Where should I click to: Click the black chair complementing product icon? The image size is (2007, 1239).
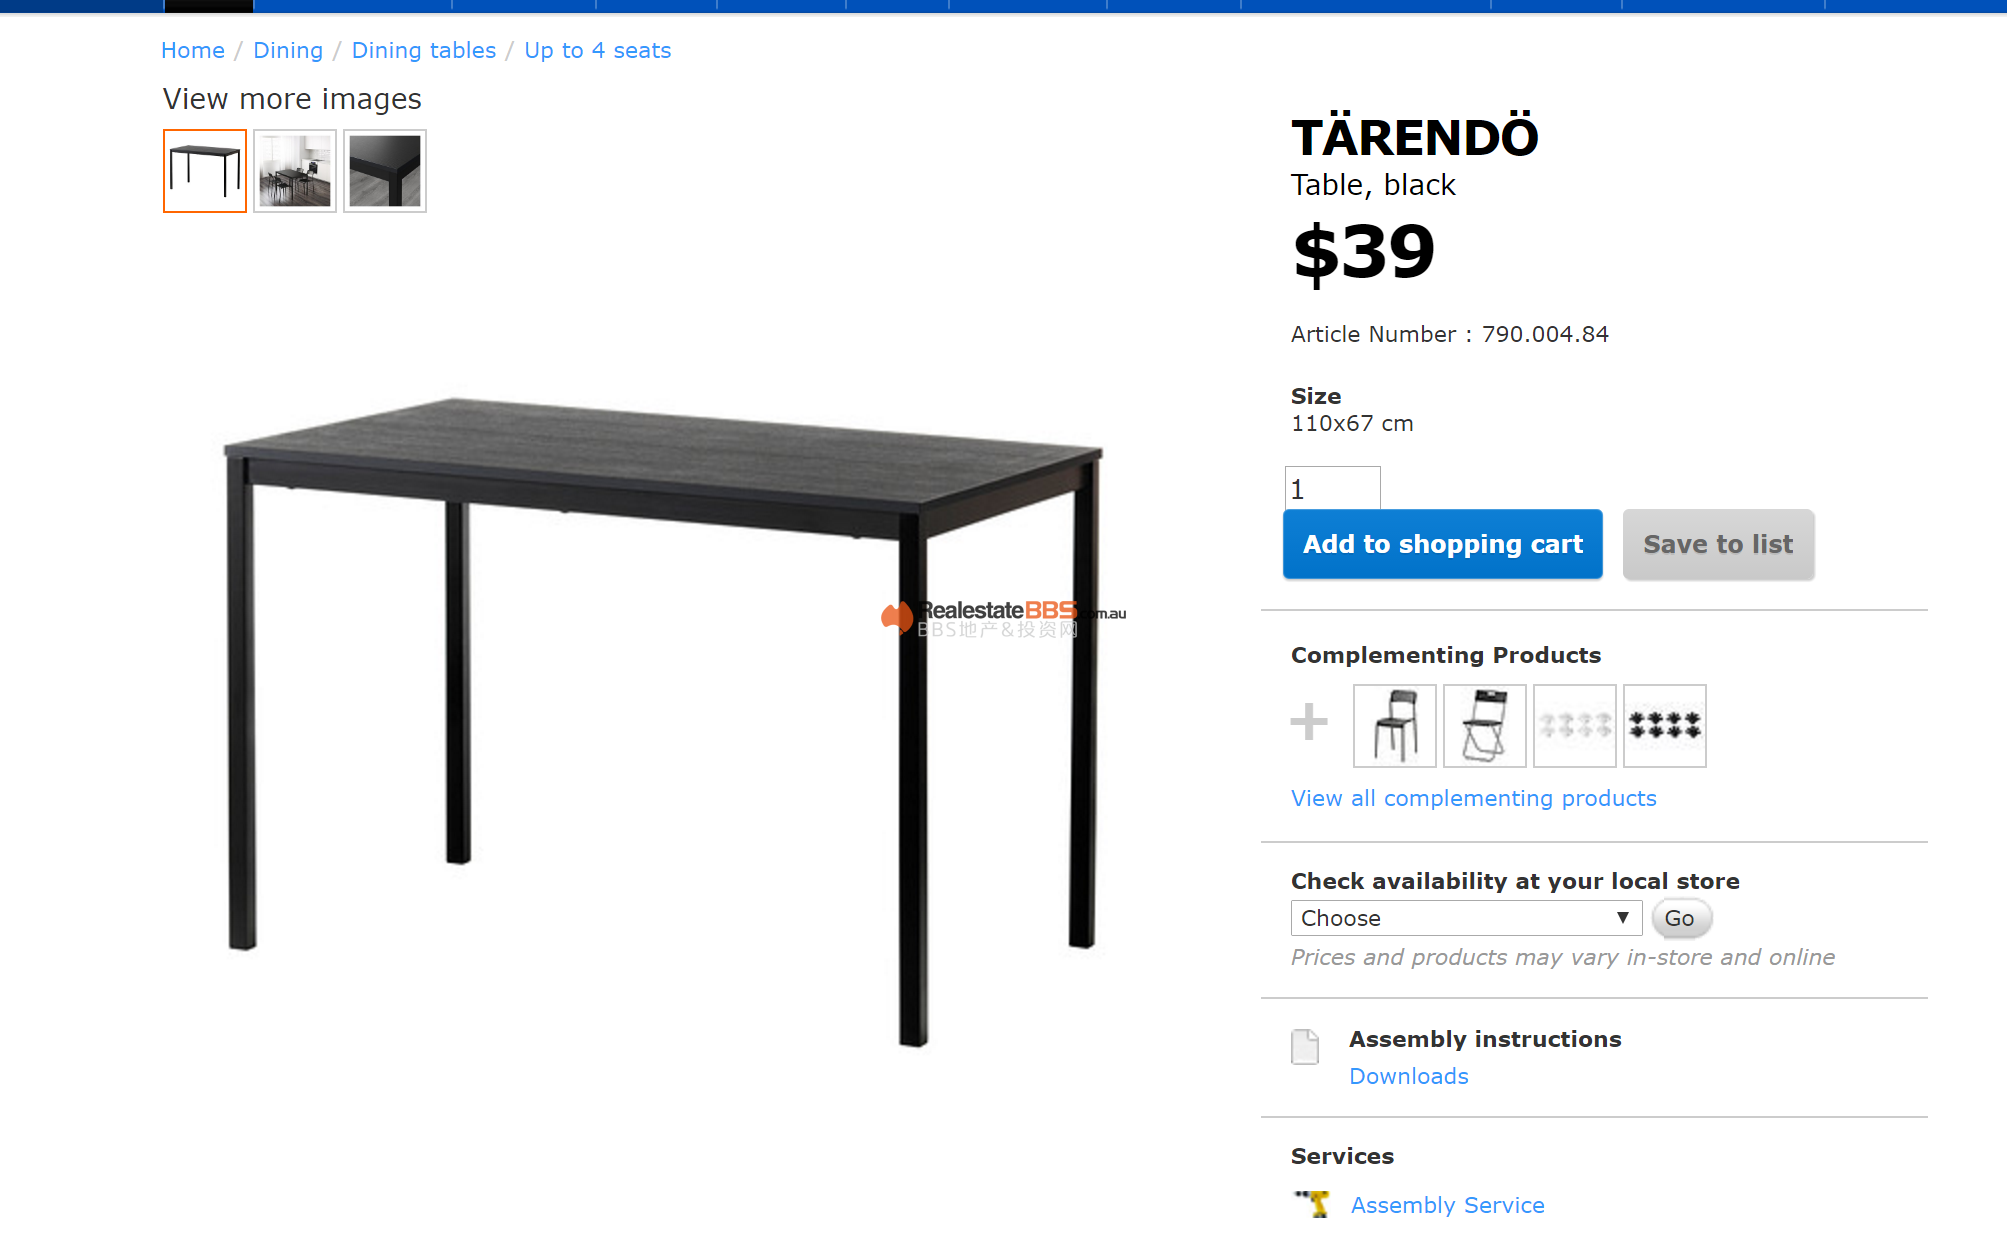1395,726
